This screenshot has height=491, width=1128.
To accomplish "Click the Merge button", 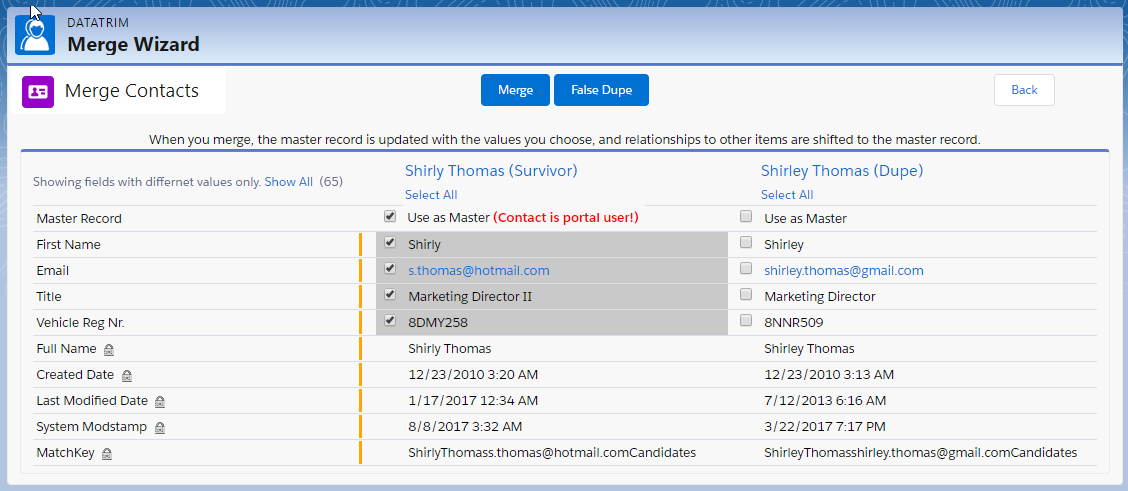I will point(516,90).
